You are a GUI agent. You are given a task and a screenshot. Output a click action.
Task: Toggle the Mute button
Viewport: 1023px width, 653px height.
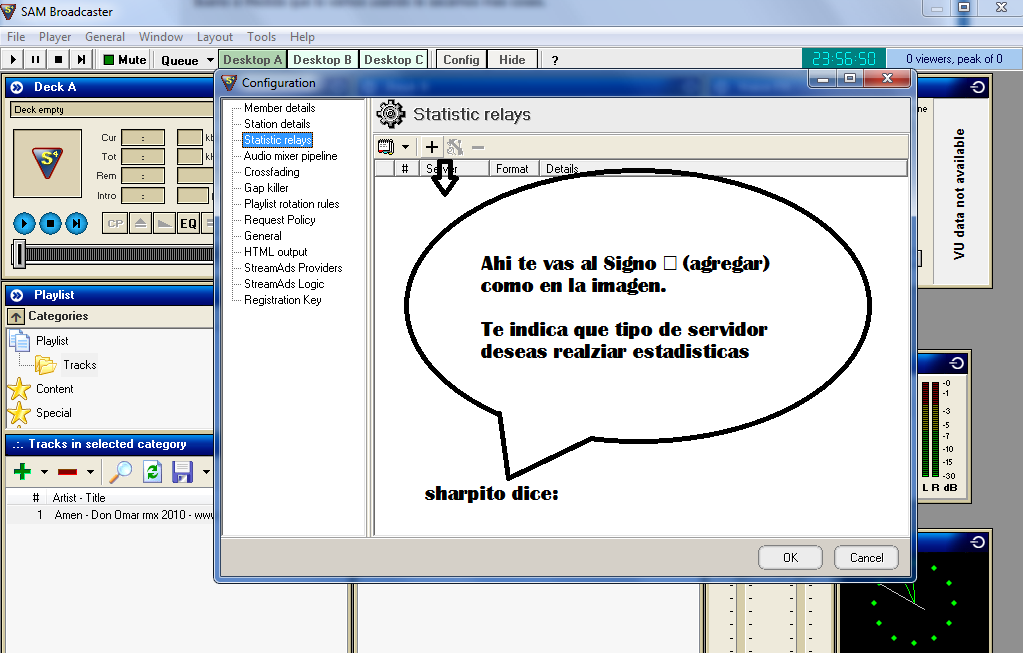point(125,59)
